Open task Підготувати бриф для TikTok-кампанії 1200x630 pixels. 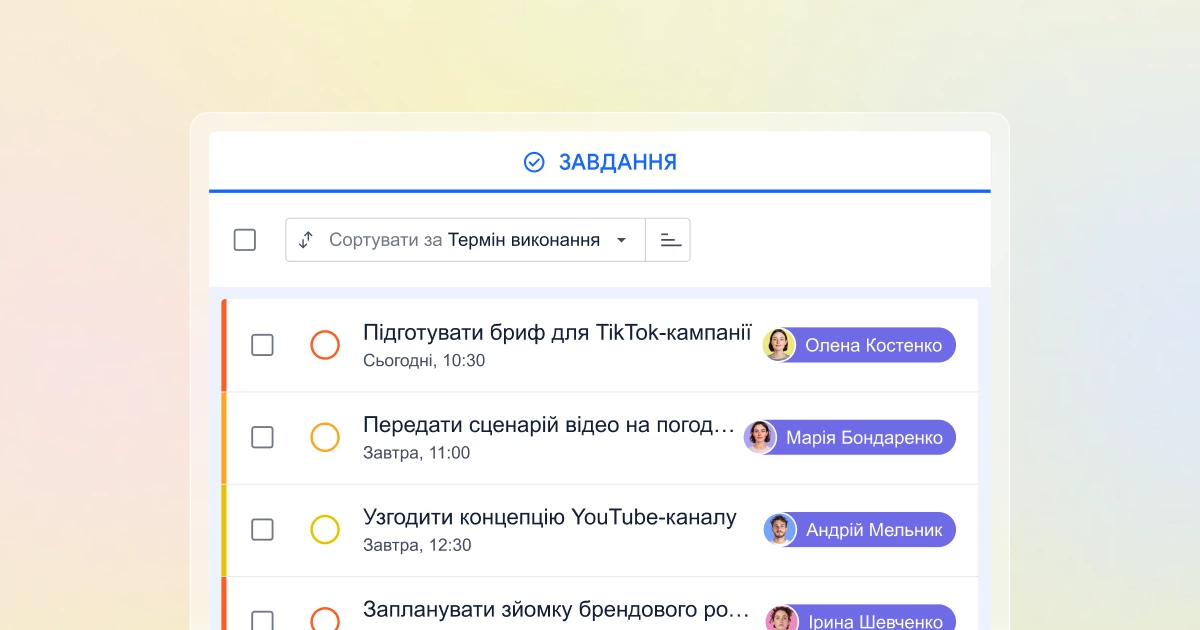pyautogui.click(x=557, y=332)
